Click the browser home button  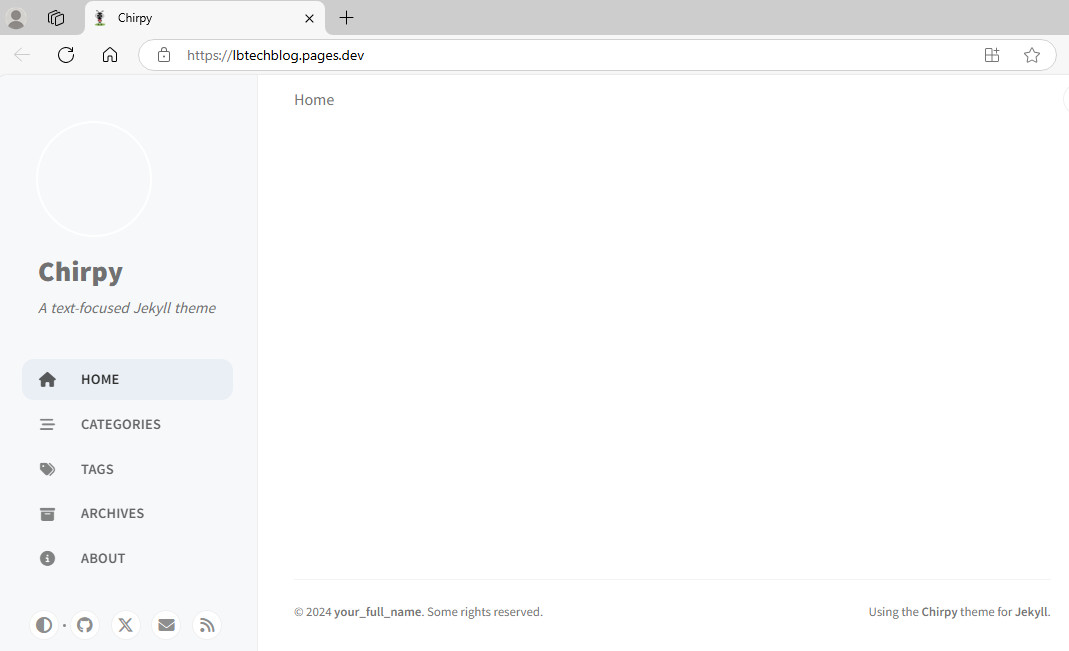(x=110, y=55)
